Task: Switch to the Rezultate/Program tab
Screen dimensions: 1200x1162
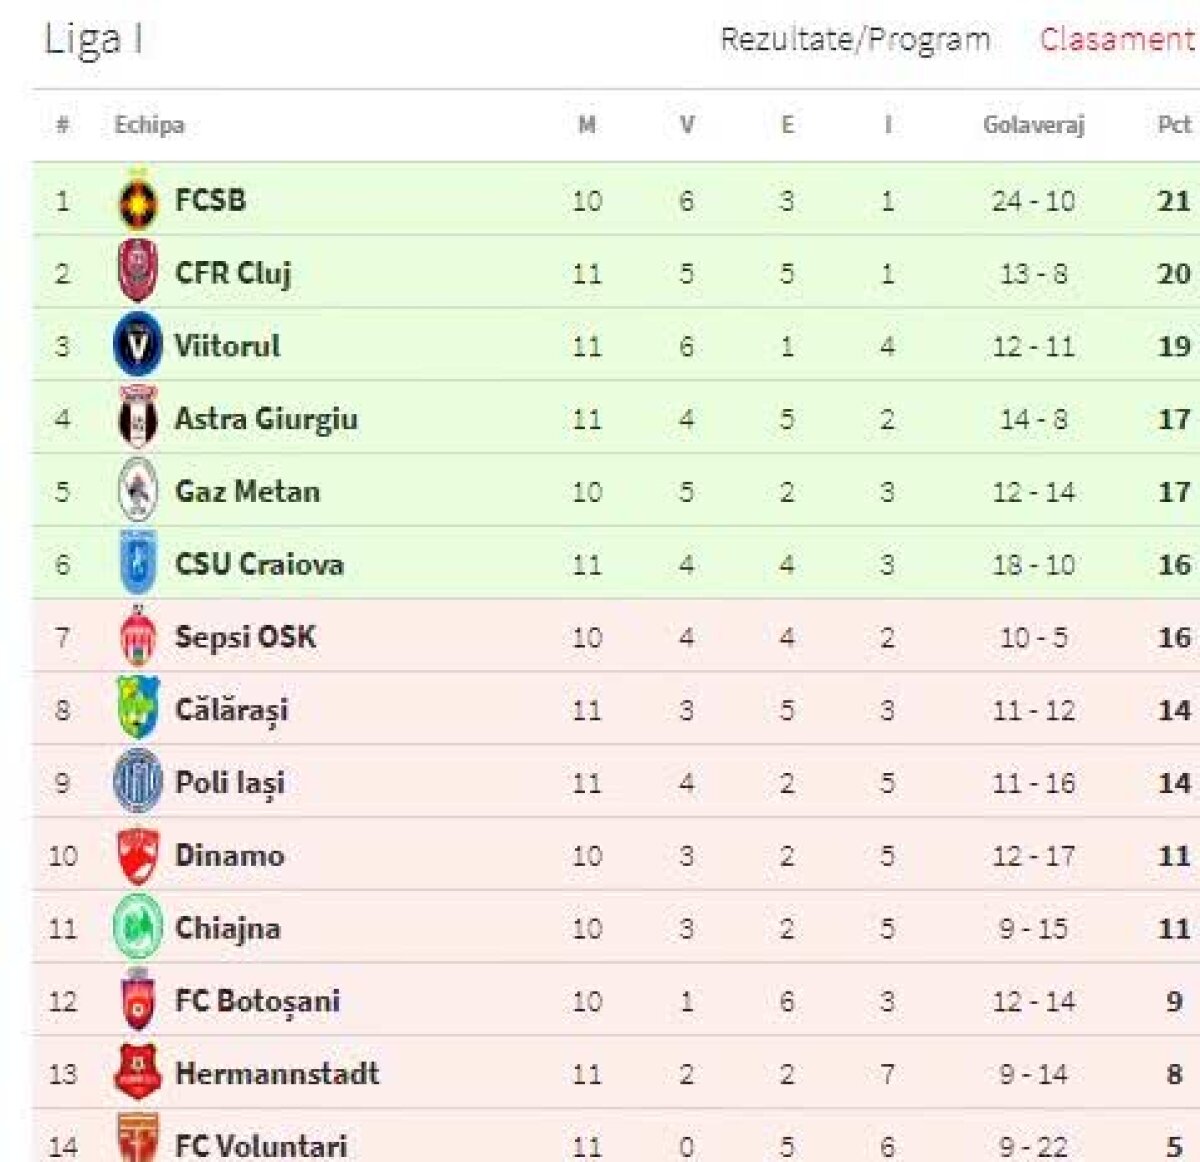Action: pos(855,40)
